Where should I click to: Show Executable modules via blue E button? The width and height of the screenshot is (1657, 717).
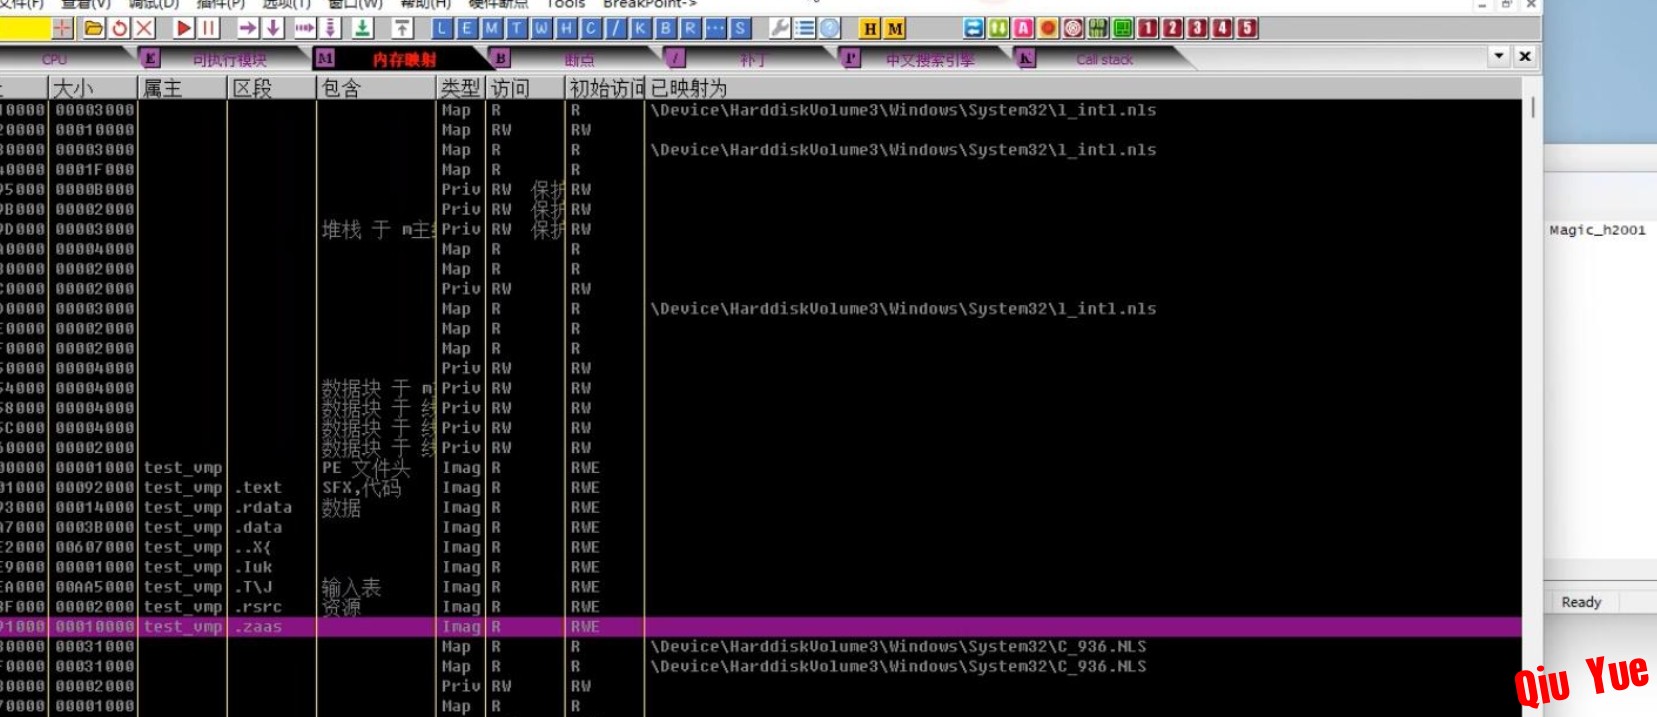[x=466, y=28]
